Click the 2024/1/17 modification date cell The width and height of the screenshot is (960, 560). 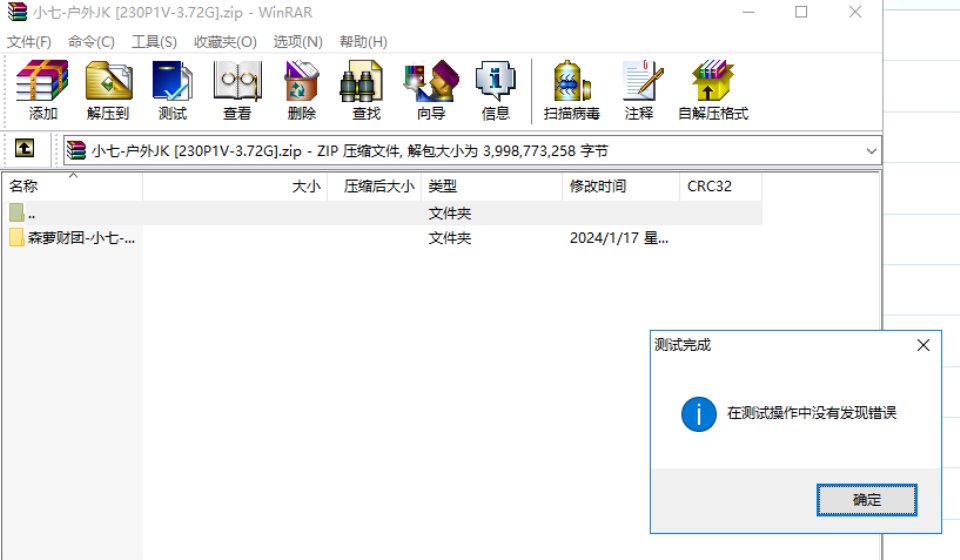point(619,238)
